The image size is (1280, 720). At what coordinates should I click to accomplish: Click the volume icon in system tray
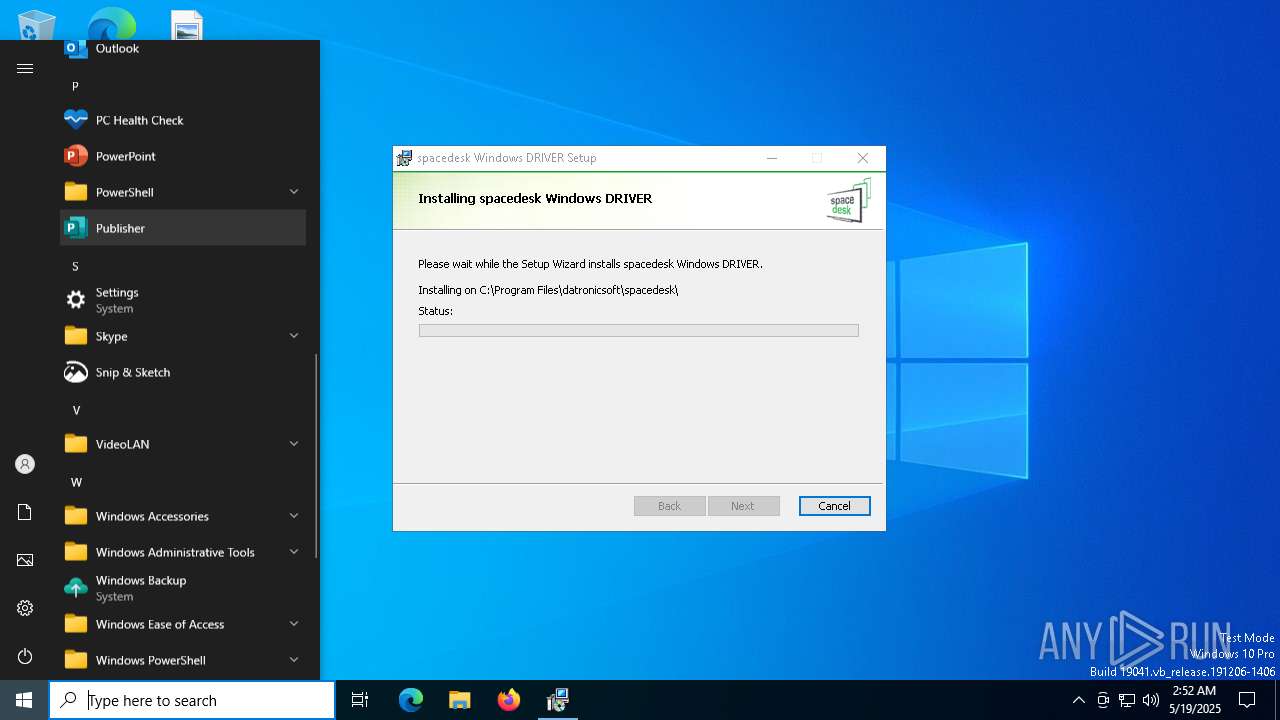[x=1150, y=700]
